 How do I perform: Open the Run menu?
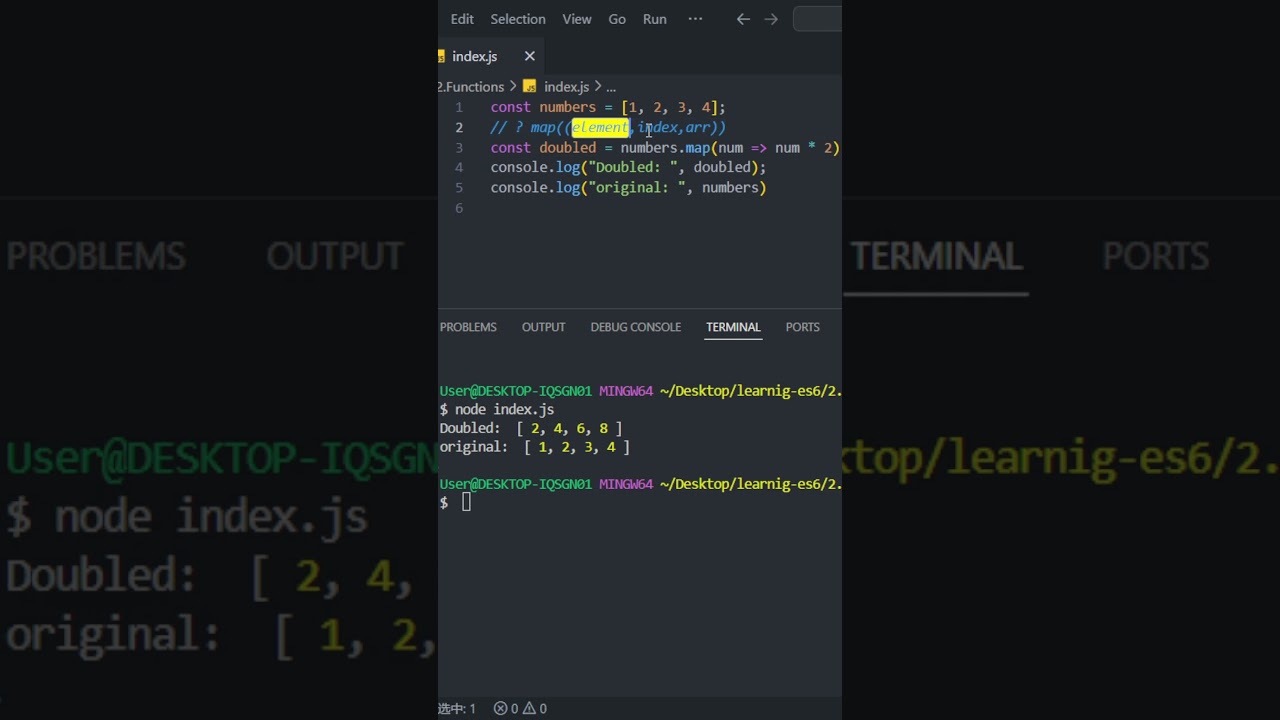[655, 19]
